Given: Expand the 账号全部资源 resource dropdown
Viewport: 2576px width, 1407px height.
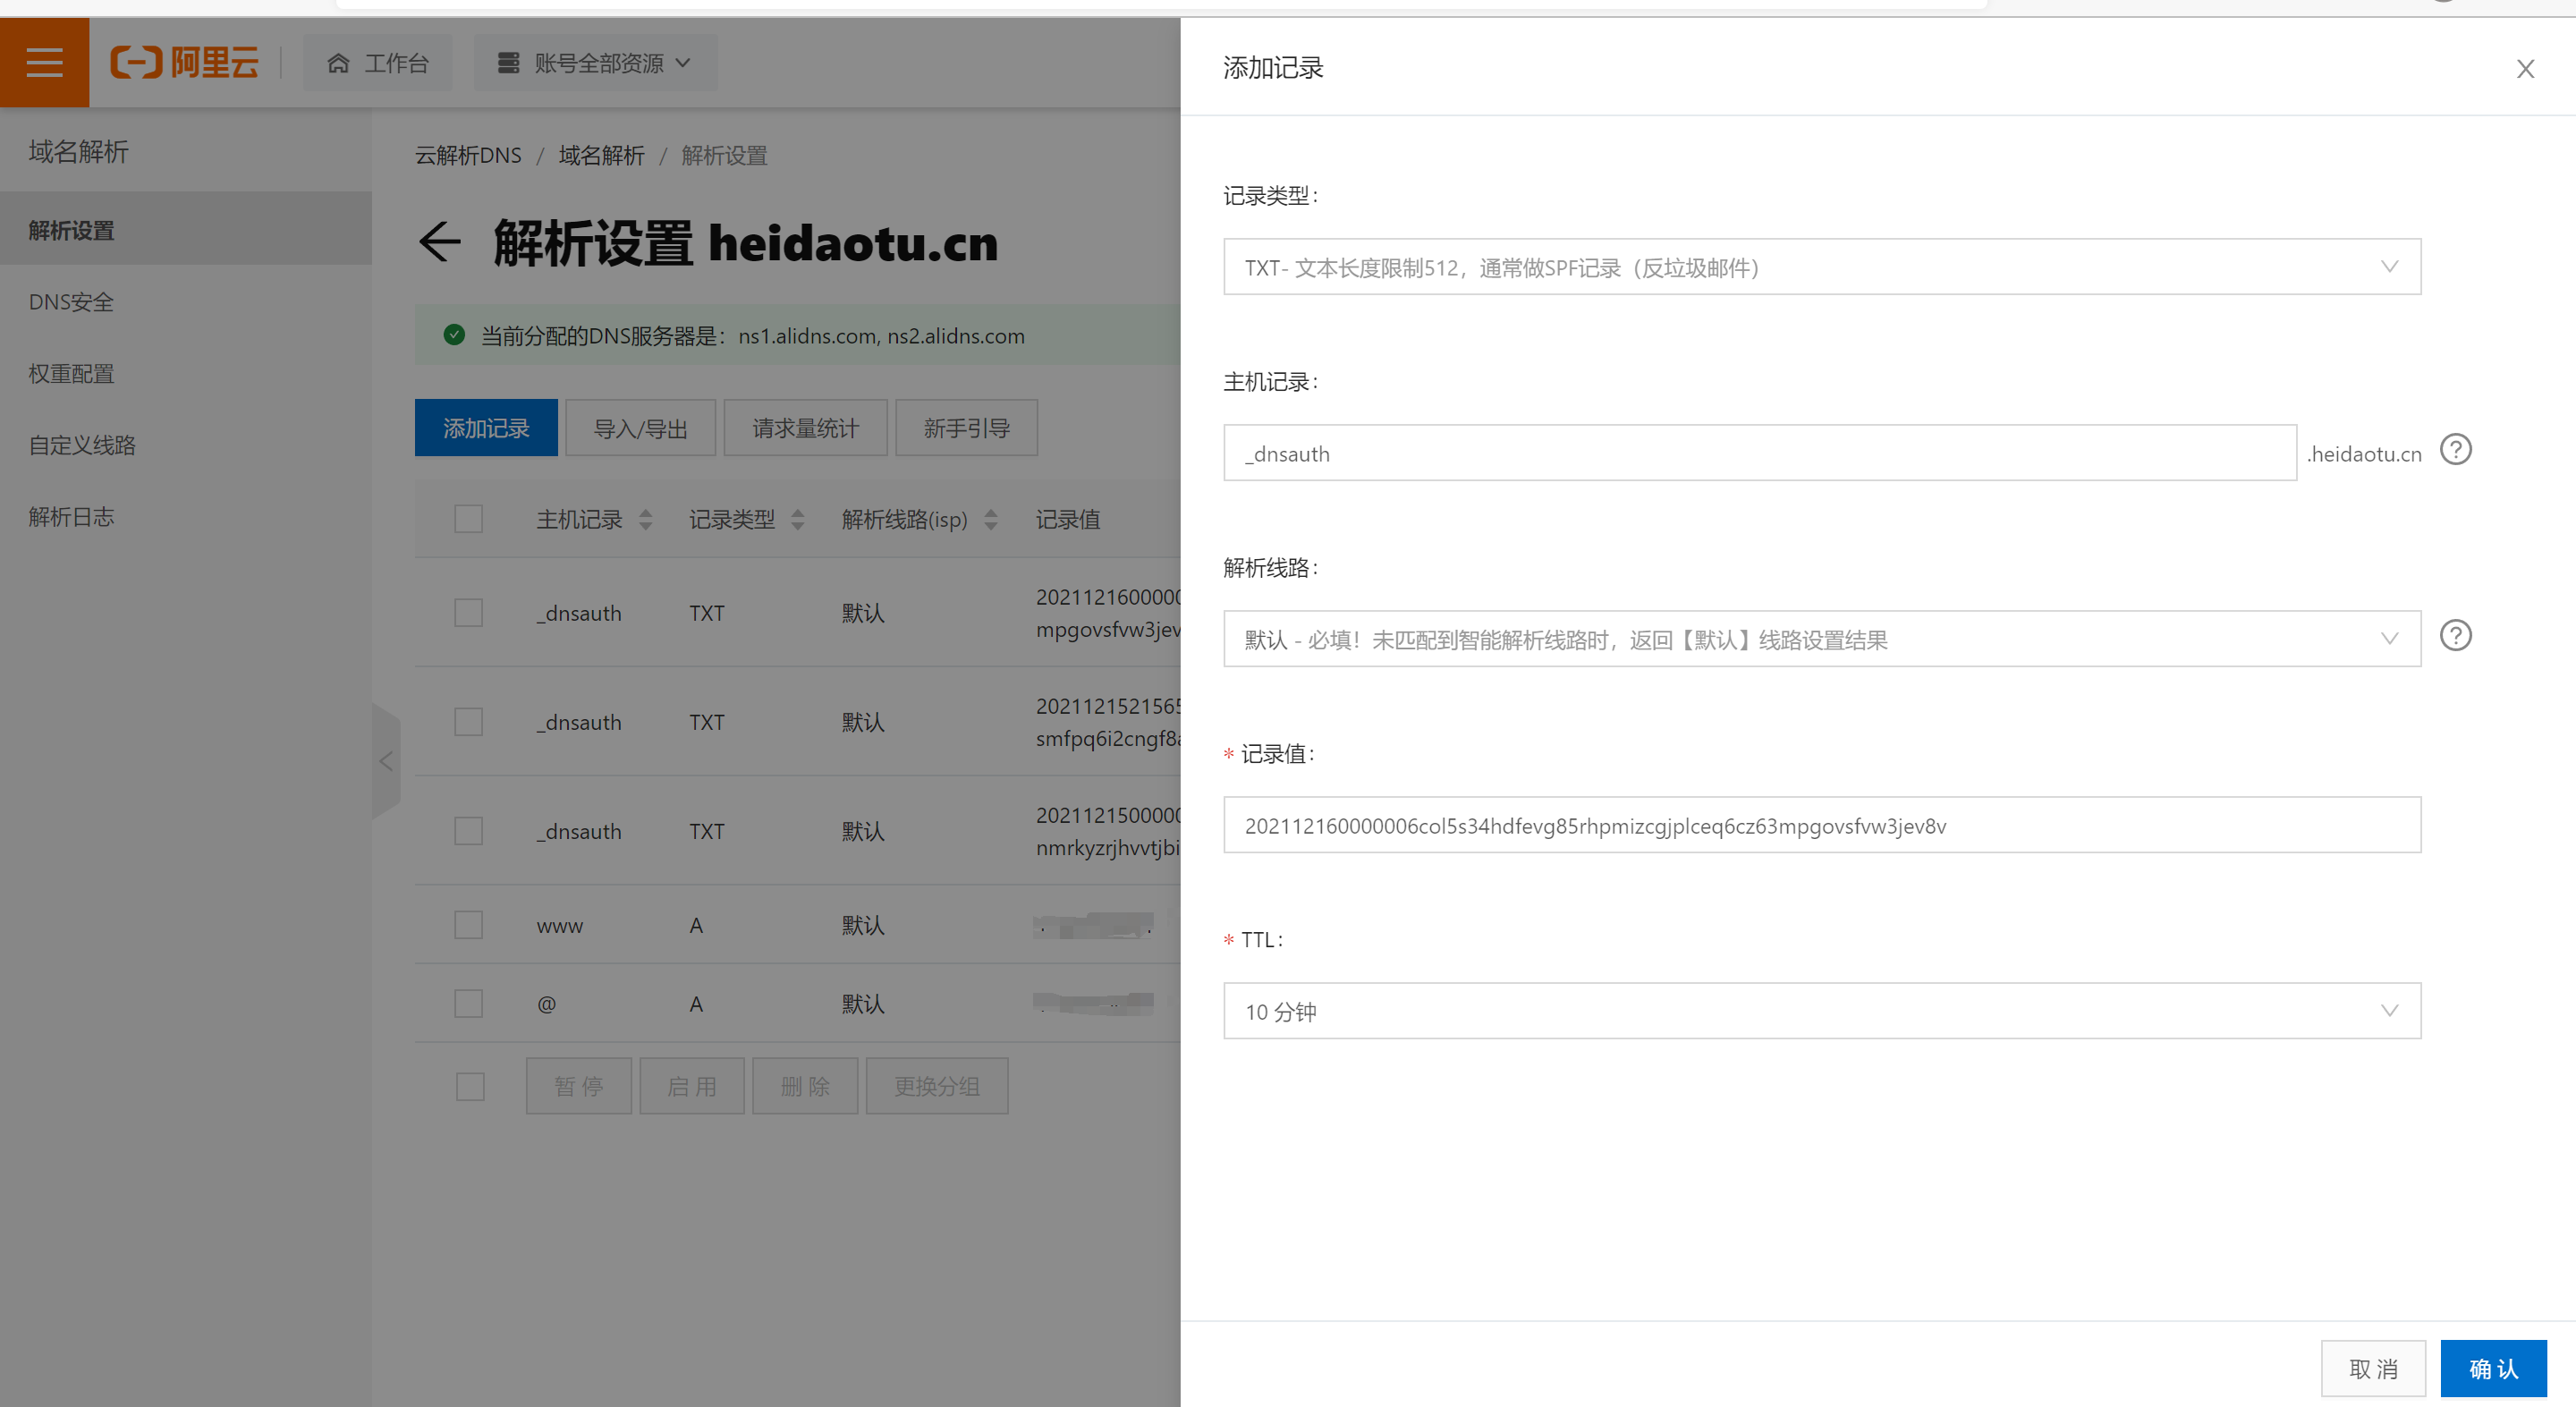Looking at the screenshot, I should (x=595, y=63).
